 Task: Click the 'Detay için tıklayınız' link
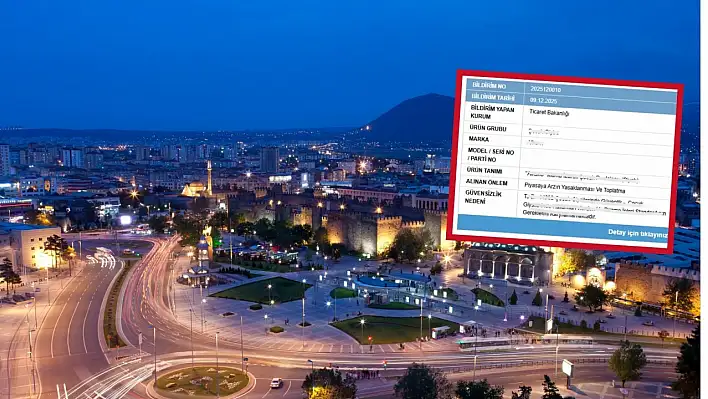coord(637,233)
